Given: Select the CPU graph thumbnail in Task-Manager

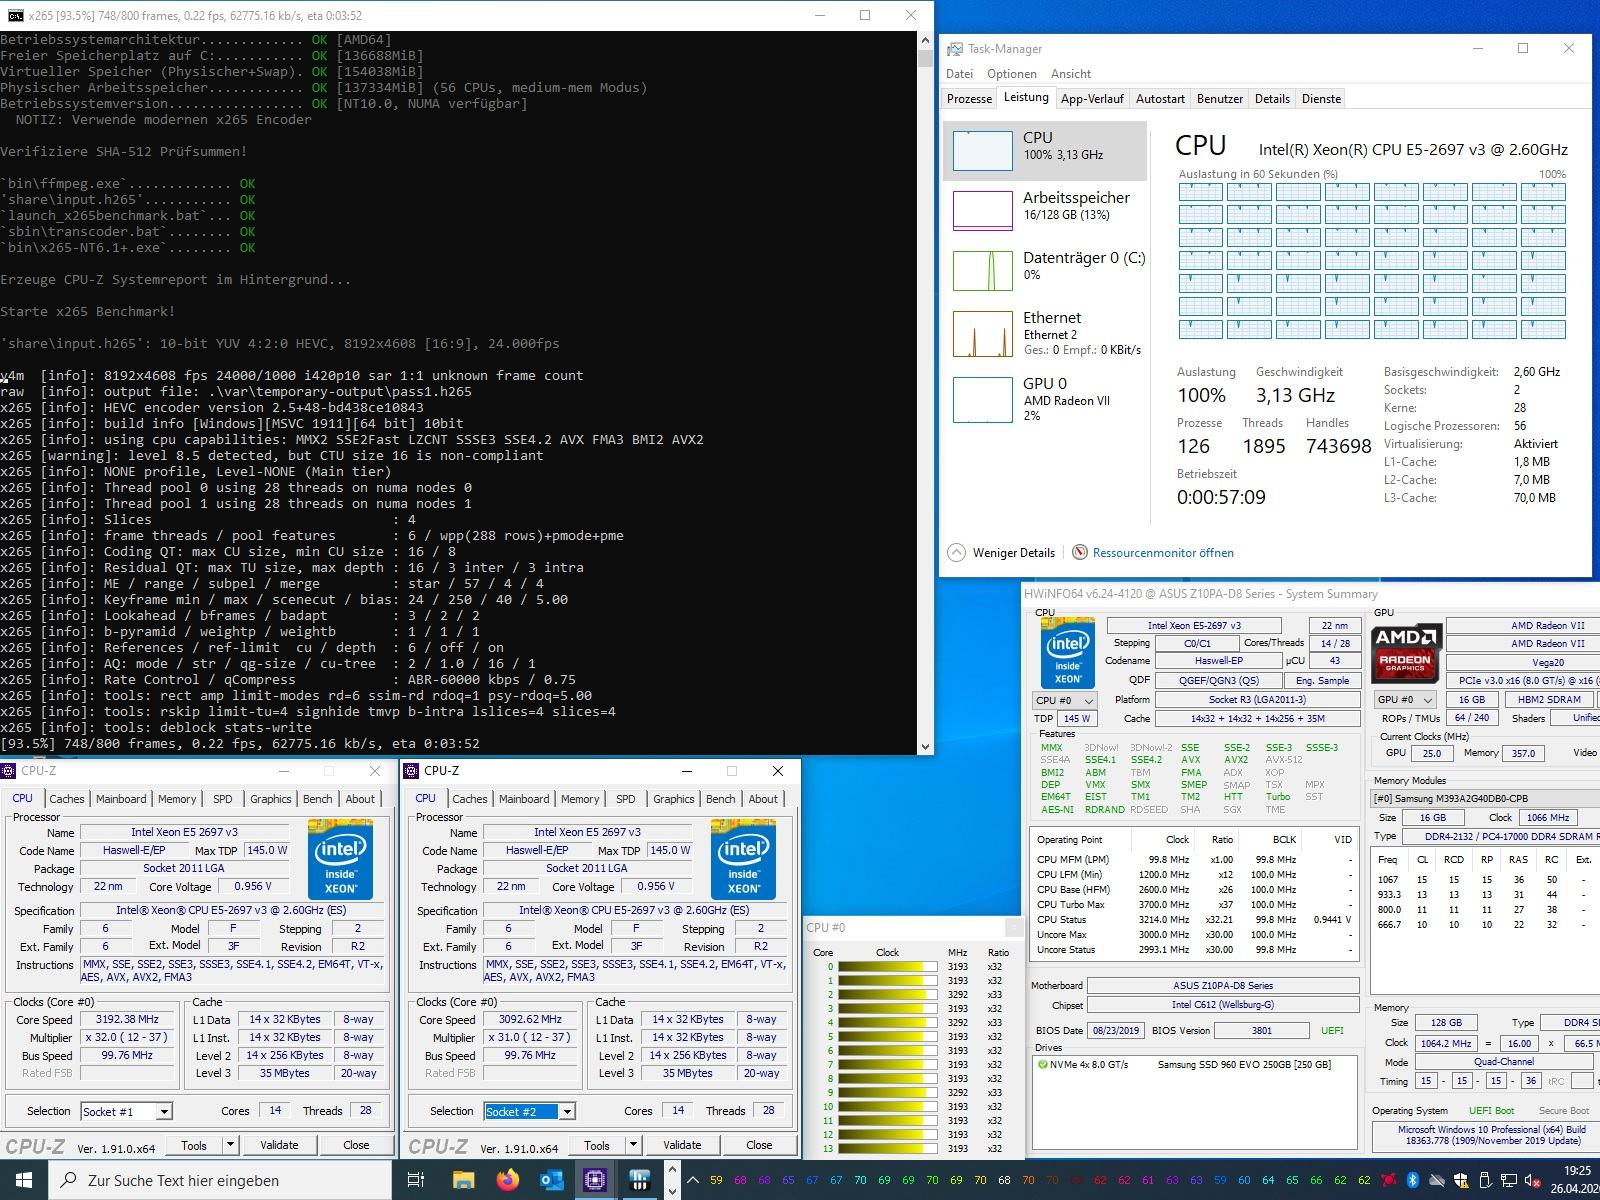Looking at the screenshot, I should (x=982, y=151).
